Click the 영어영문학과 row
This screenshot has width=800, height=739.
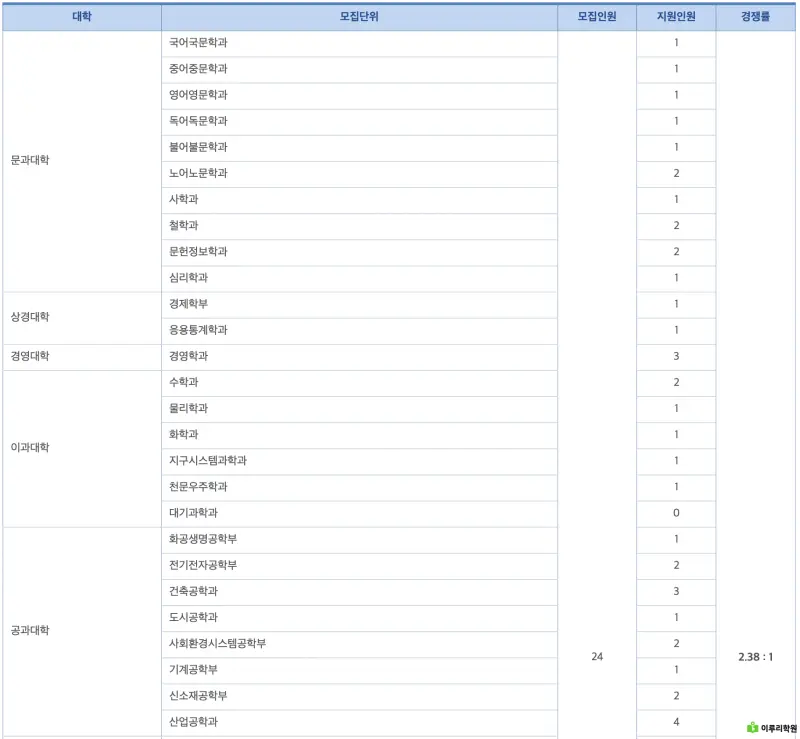tap(359, 95)
